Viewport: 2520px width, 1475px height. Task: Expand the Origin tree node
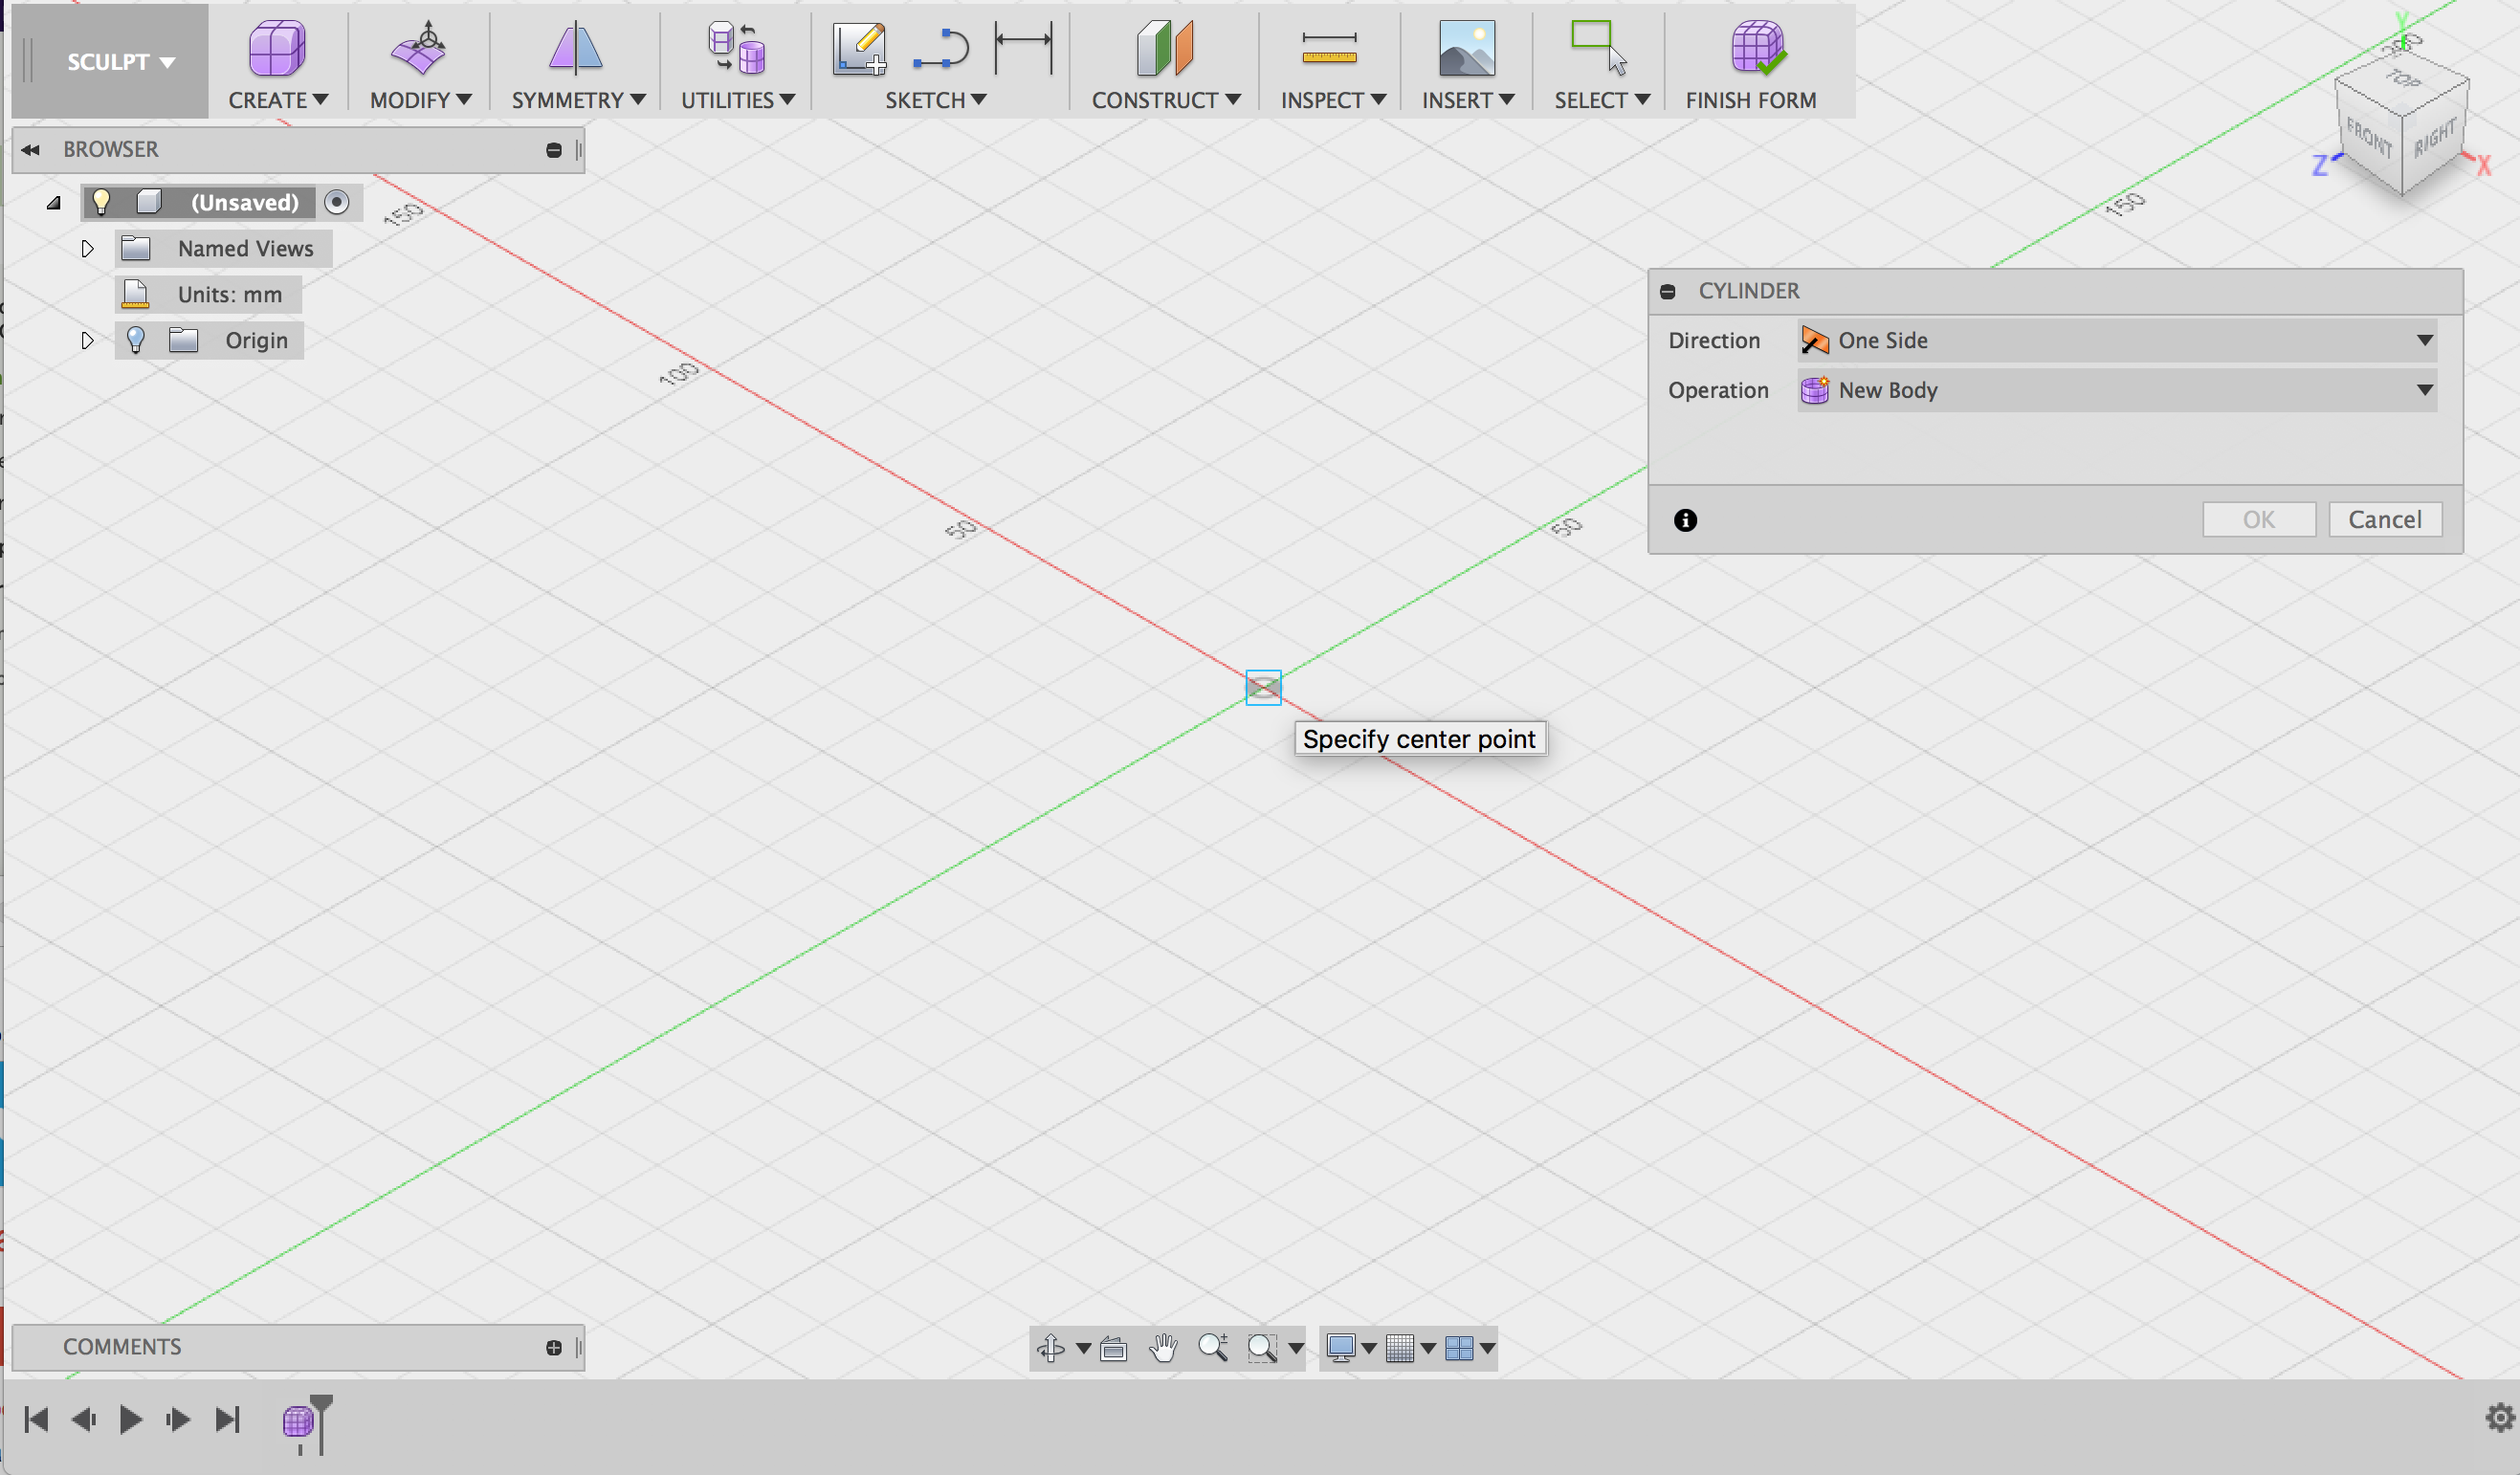[x=87, y=340]
